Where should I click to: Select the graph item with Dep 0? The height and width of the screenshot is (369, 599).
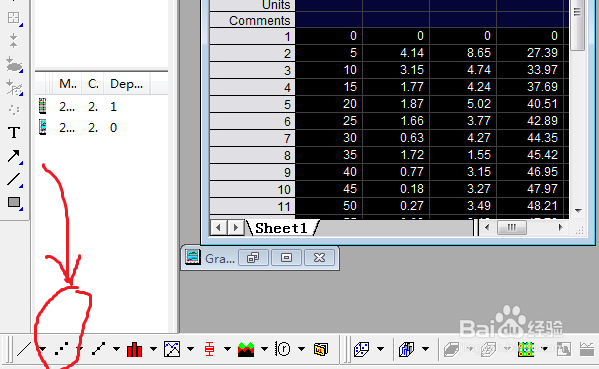coord(78,128)
